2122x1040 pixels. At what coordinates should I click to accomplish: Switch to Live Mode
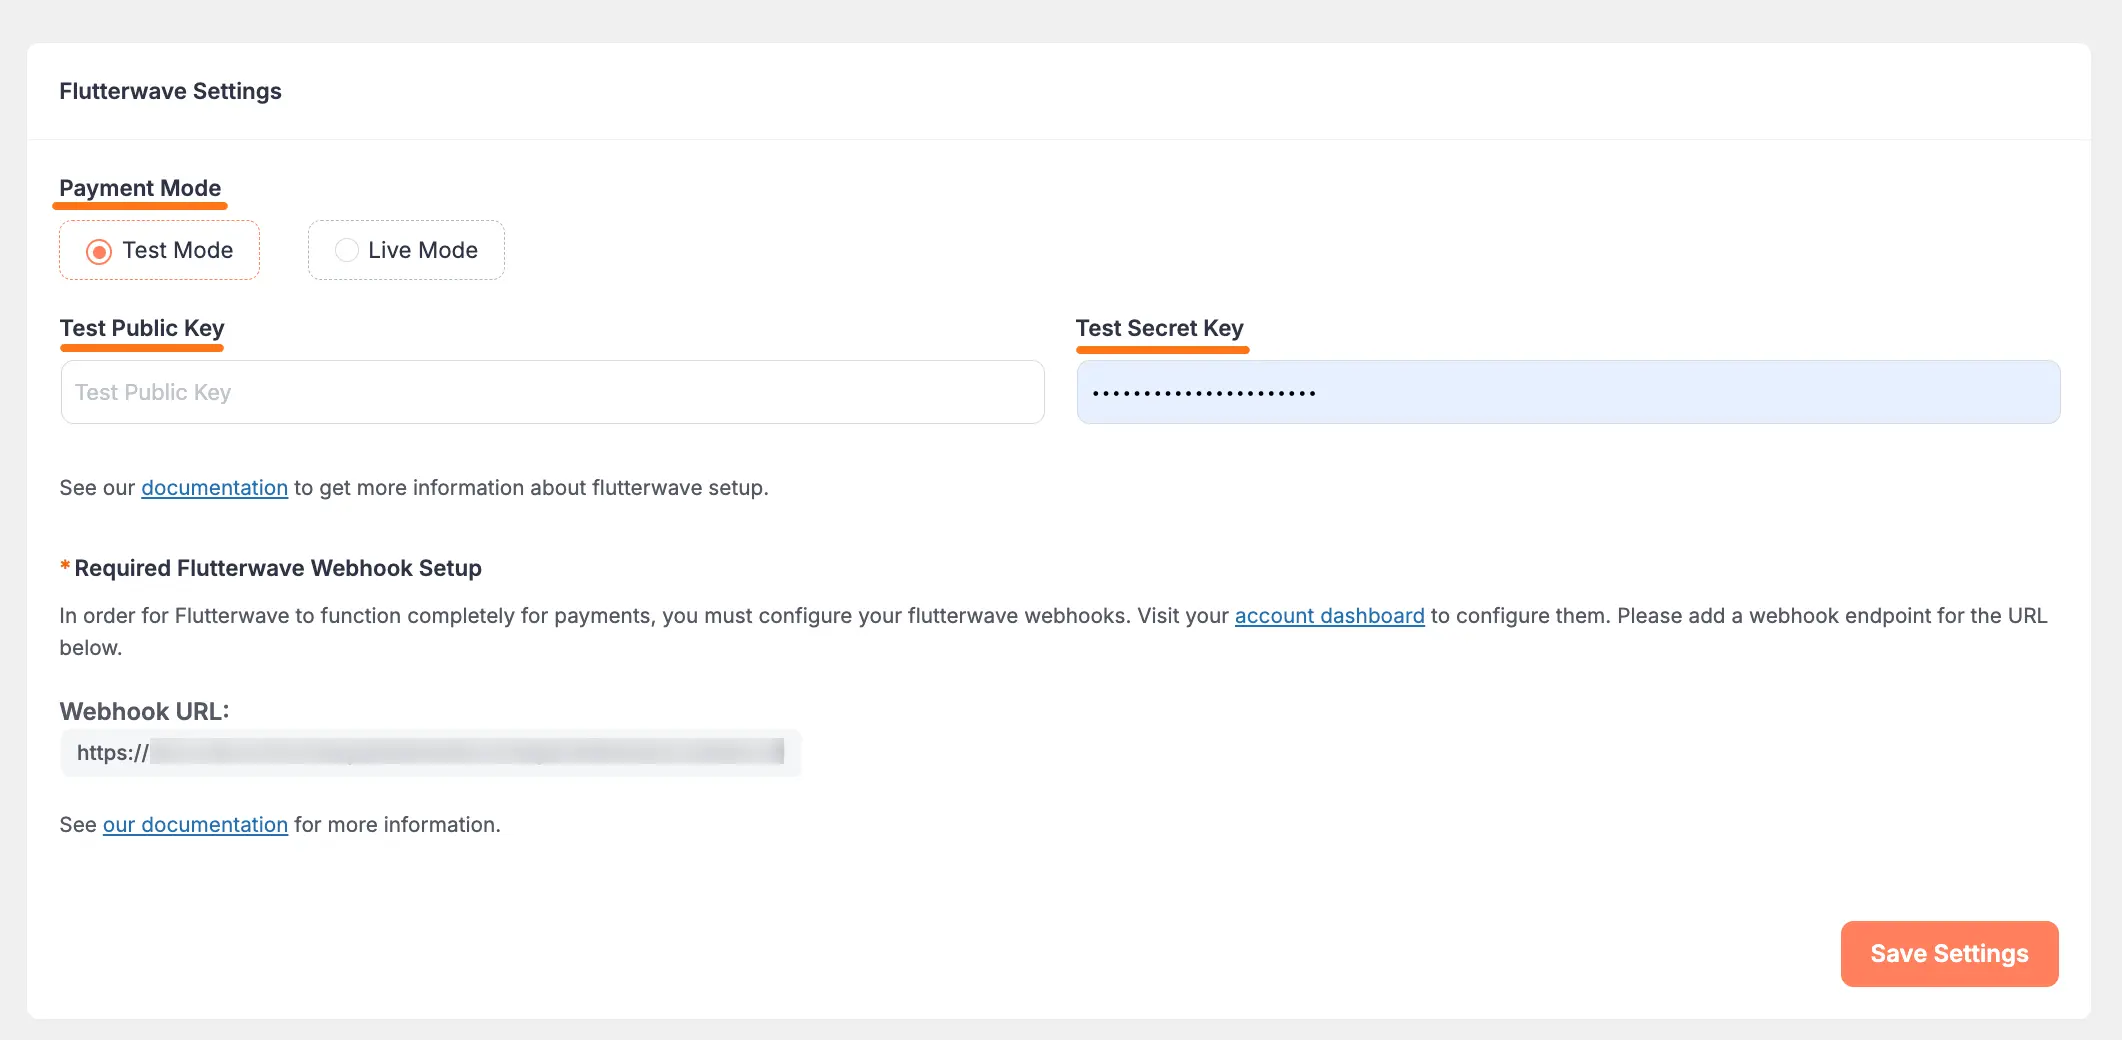406,250
